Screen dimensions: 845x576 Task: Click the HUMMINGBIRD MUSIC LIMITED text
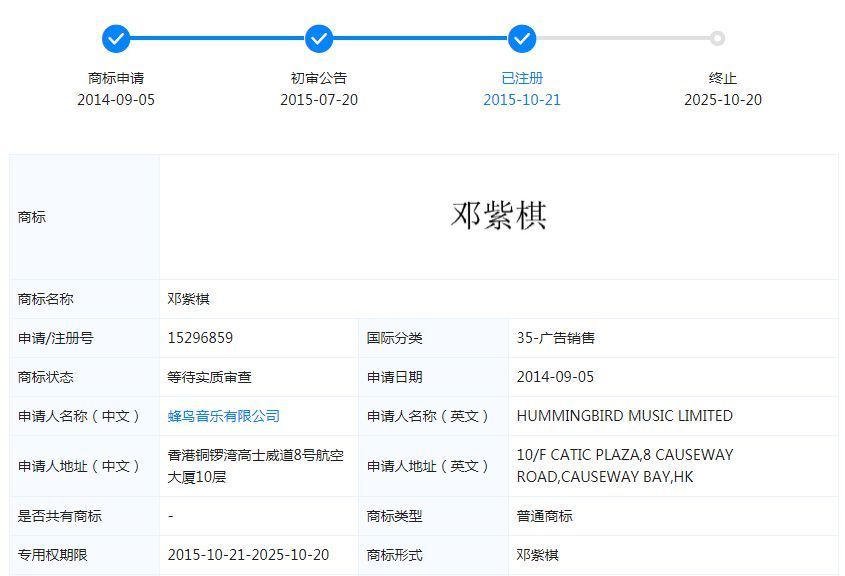(x=625, y=416)
